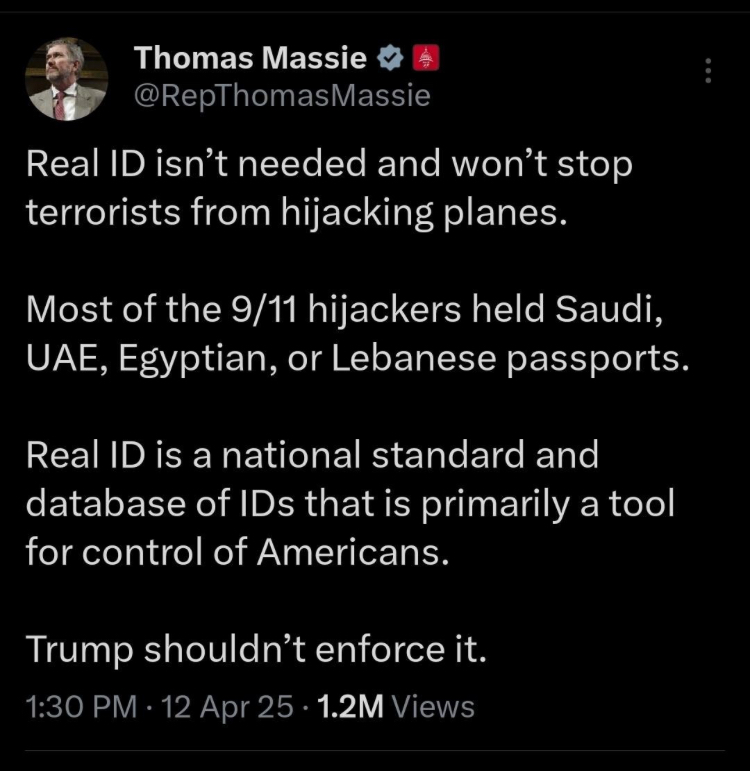Click the 'Trump shouldn't enforce it' line
This screenshot has height=771, width=750.
click(x=256, y=649)
